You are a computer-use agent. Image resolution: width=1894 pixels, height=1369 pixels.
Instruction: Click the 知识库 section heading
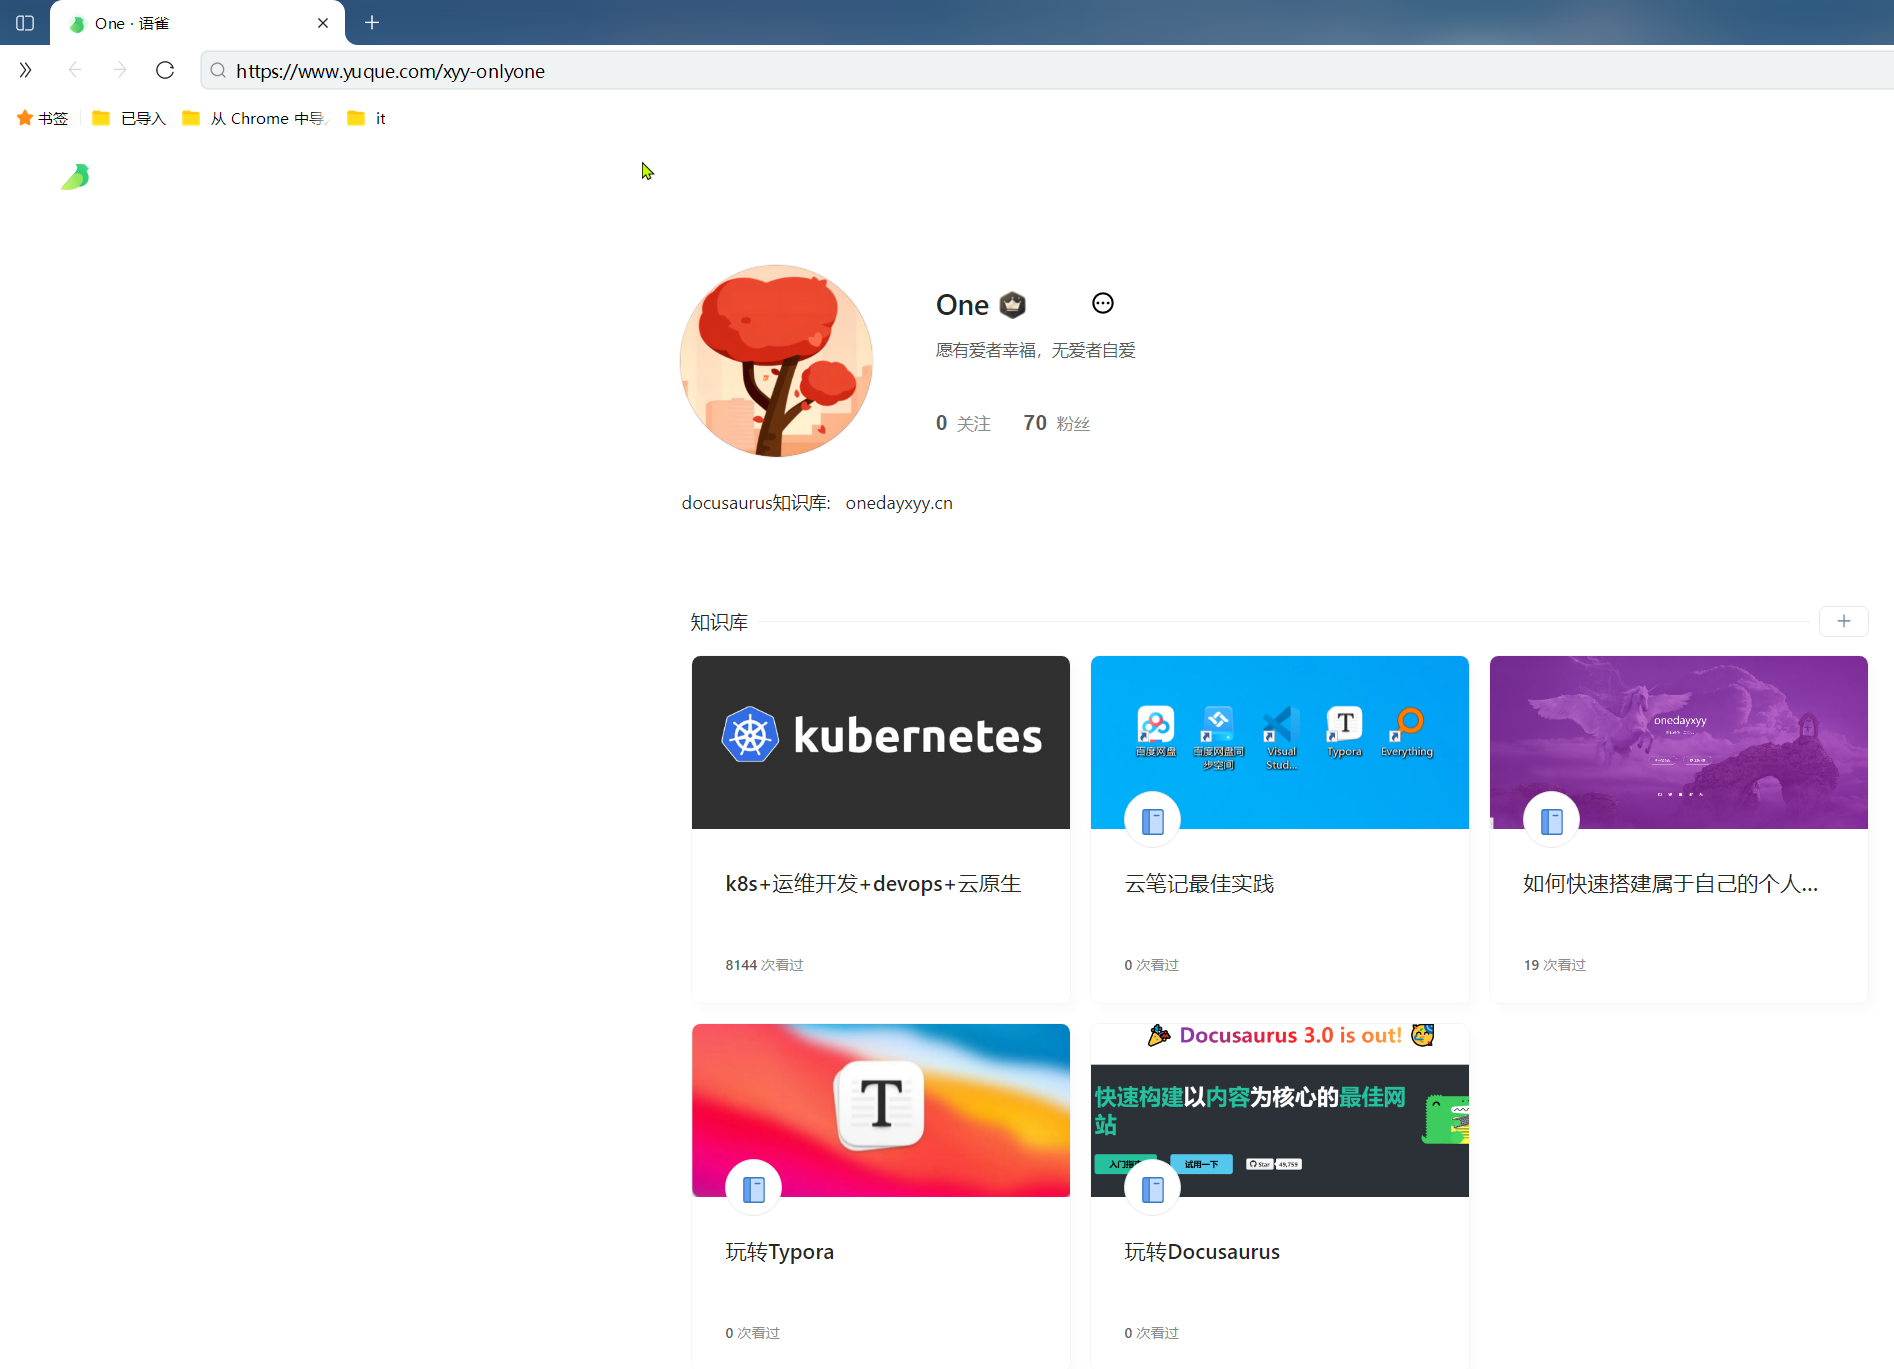[719, 622]
